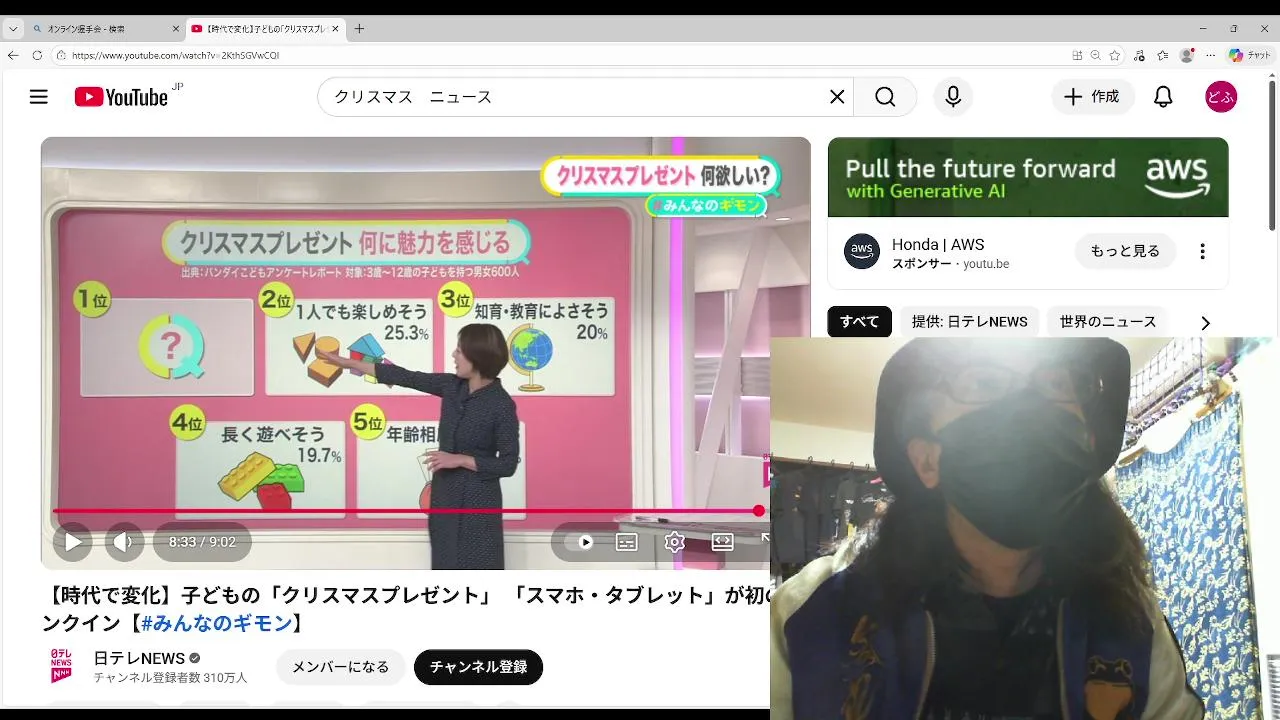
Task: Open browser profile icon
Action: point(1187,55)
